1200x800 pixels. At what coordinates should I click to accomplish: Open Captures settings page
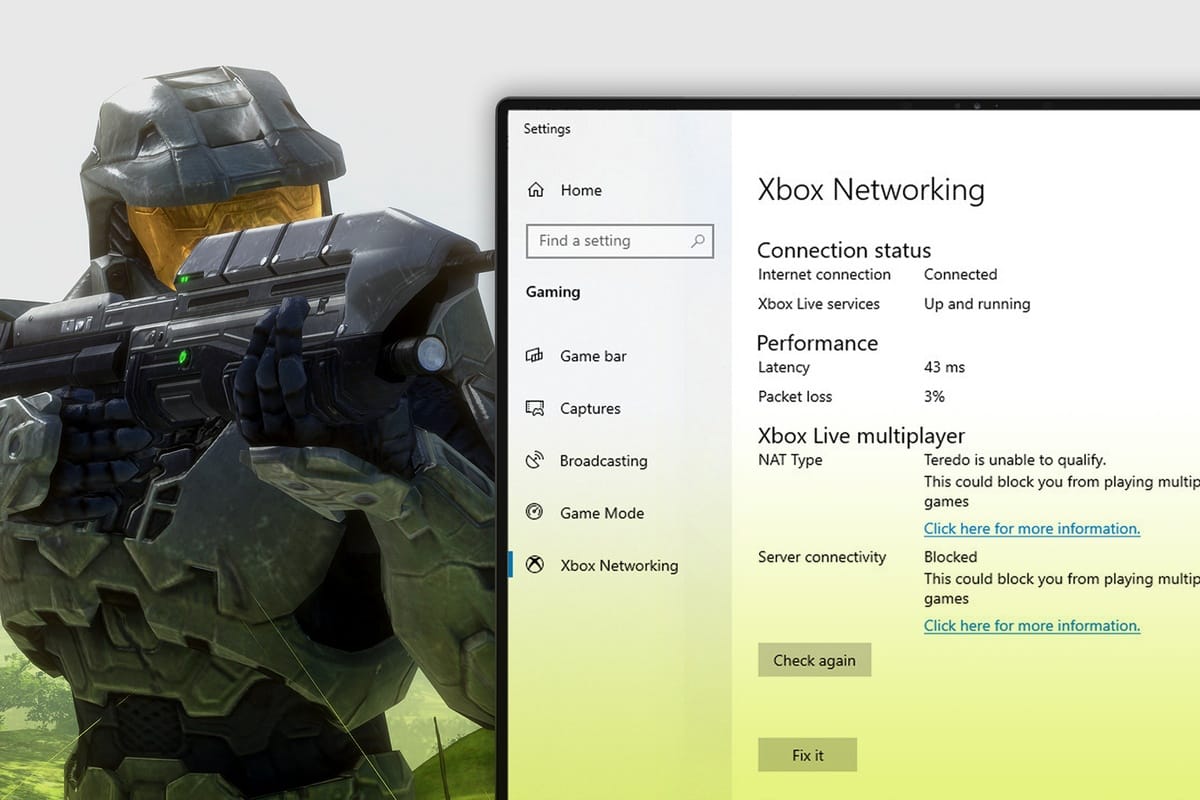click(589, 408)
